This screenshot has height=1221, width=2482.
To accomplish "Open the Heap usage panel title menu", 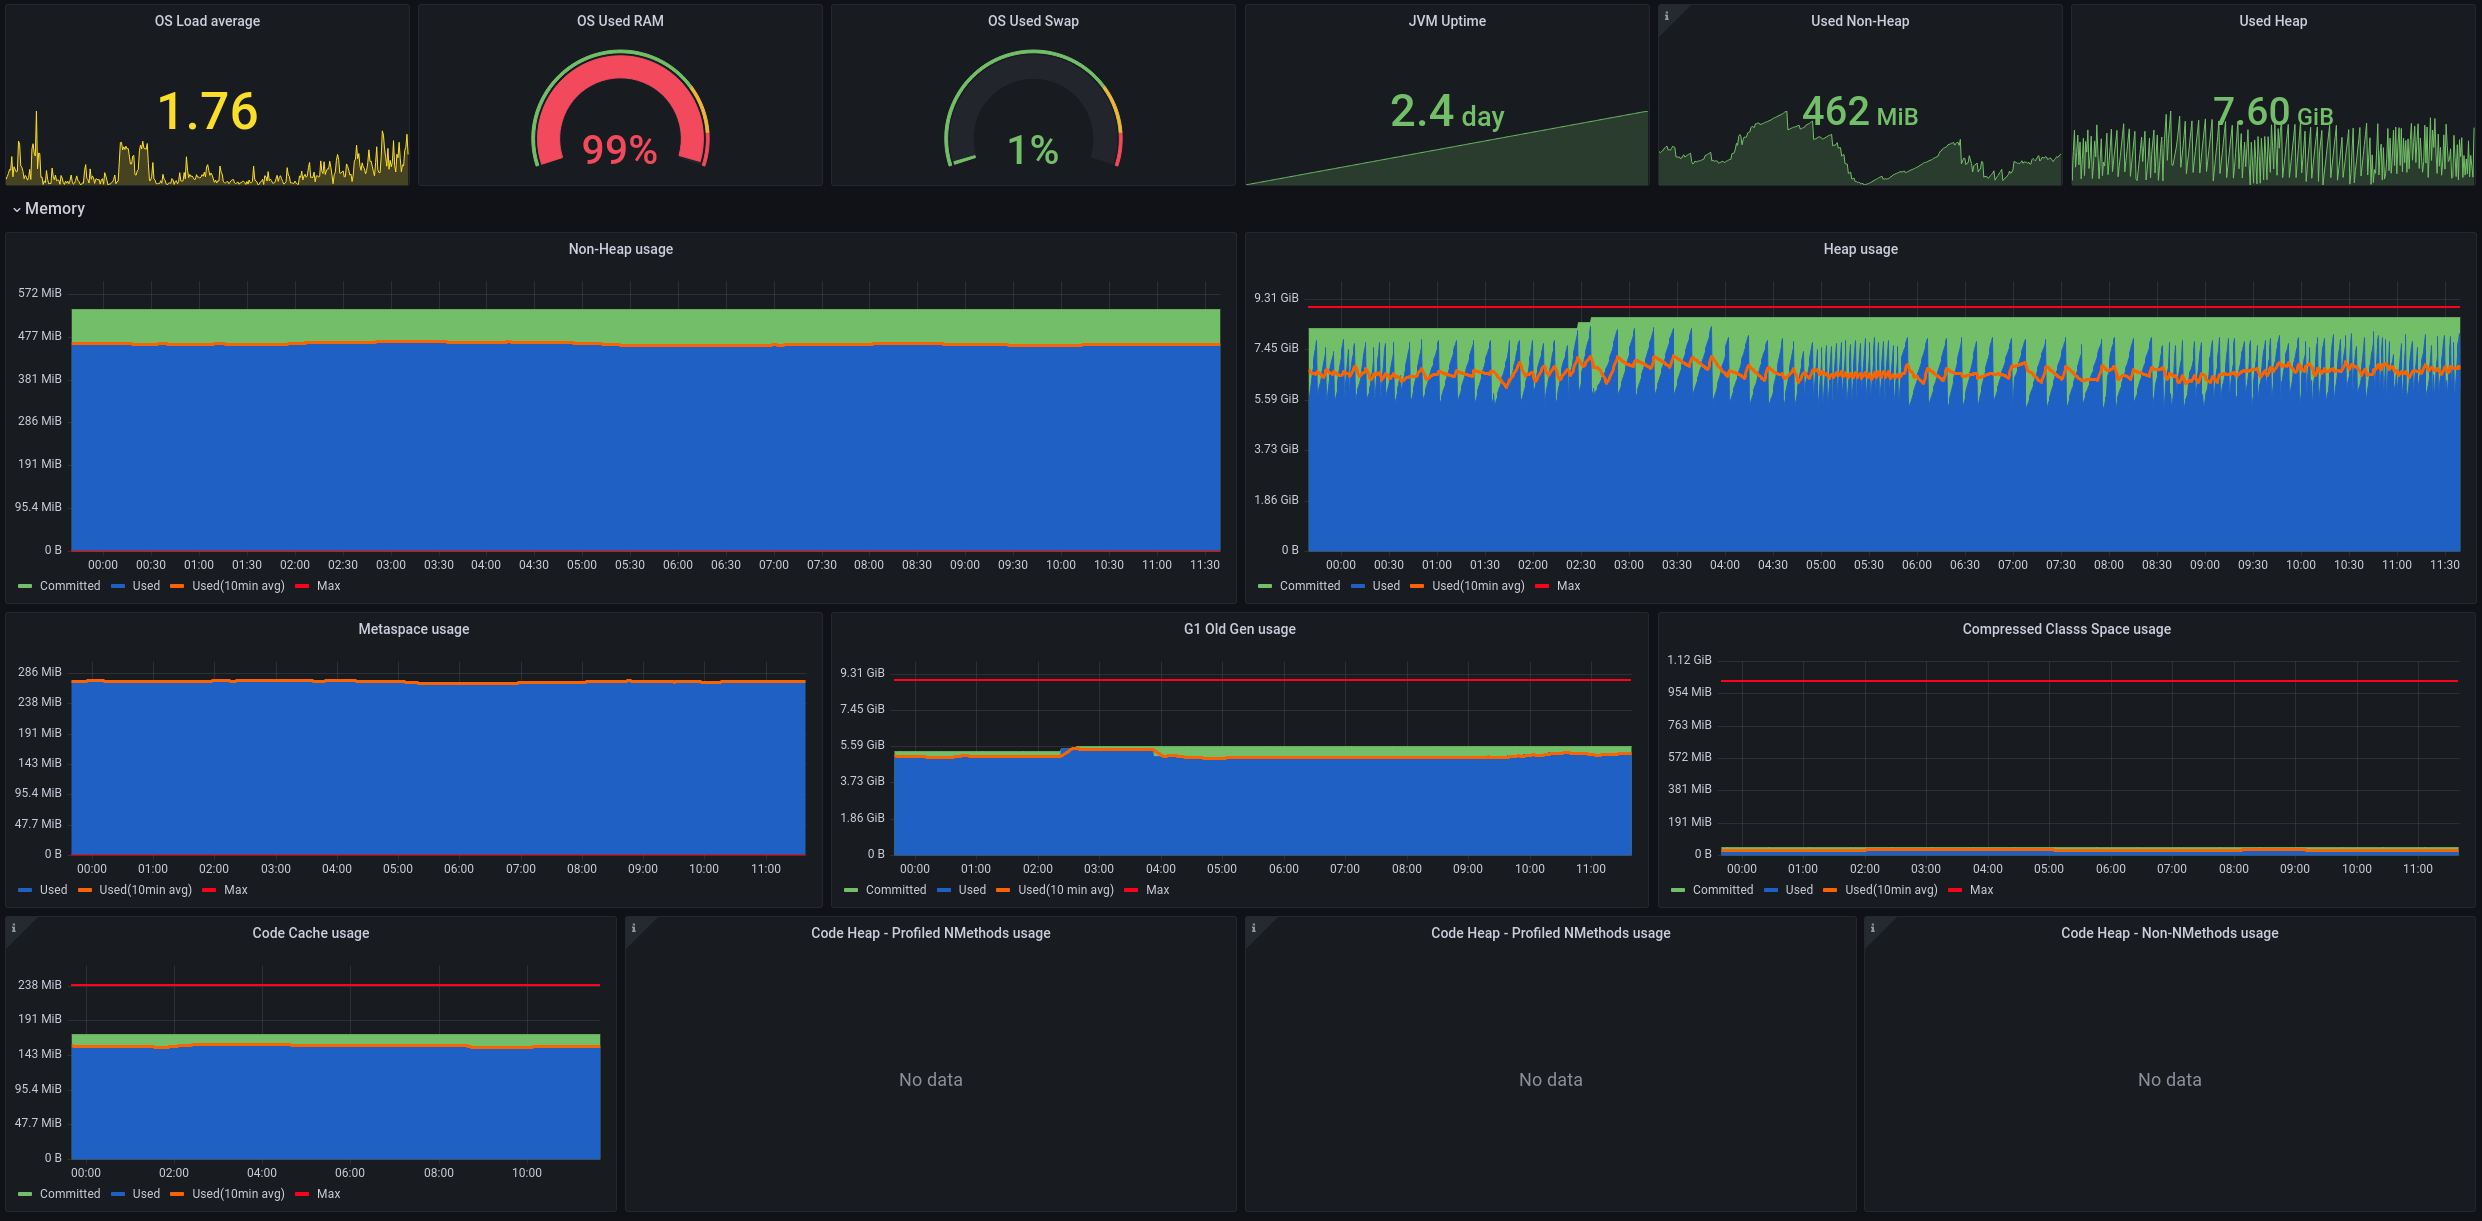I will tap(1860, 249).
